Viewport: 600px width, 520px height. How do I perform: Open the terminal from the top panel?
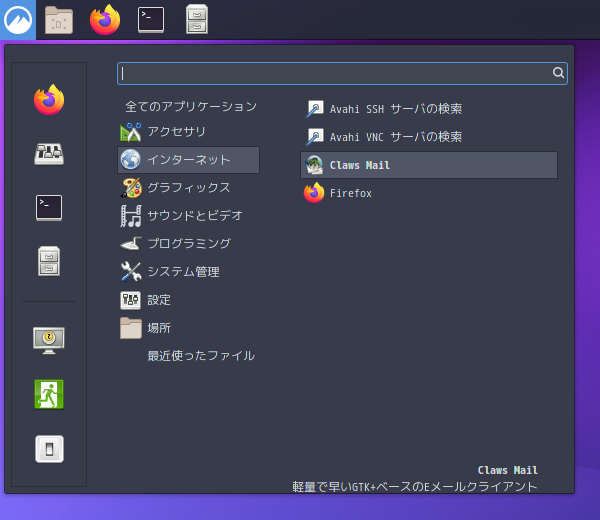point(151,20)
